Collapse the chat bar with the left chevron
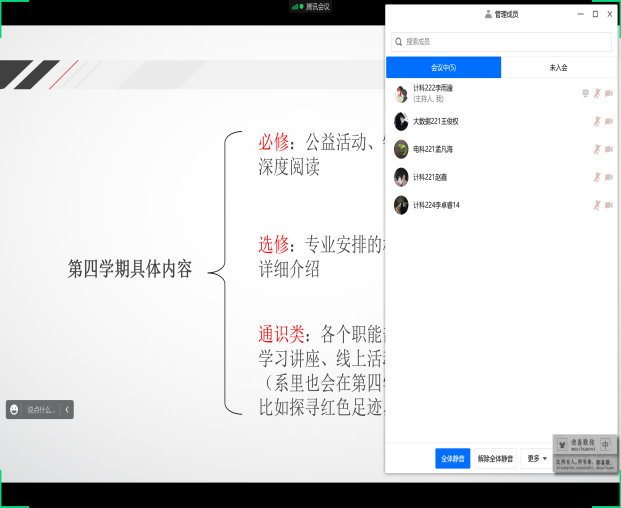 tap(66, 410)
